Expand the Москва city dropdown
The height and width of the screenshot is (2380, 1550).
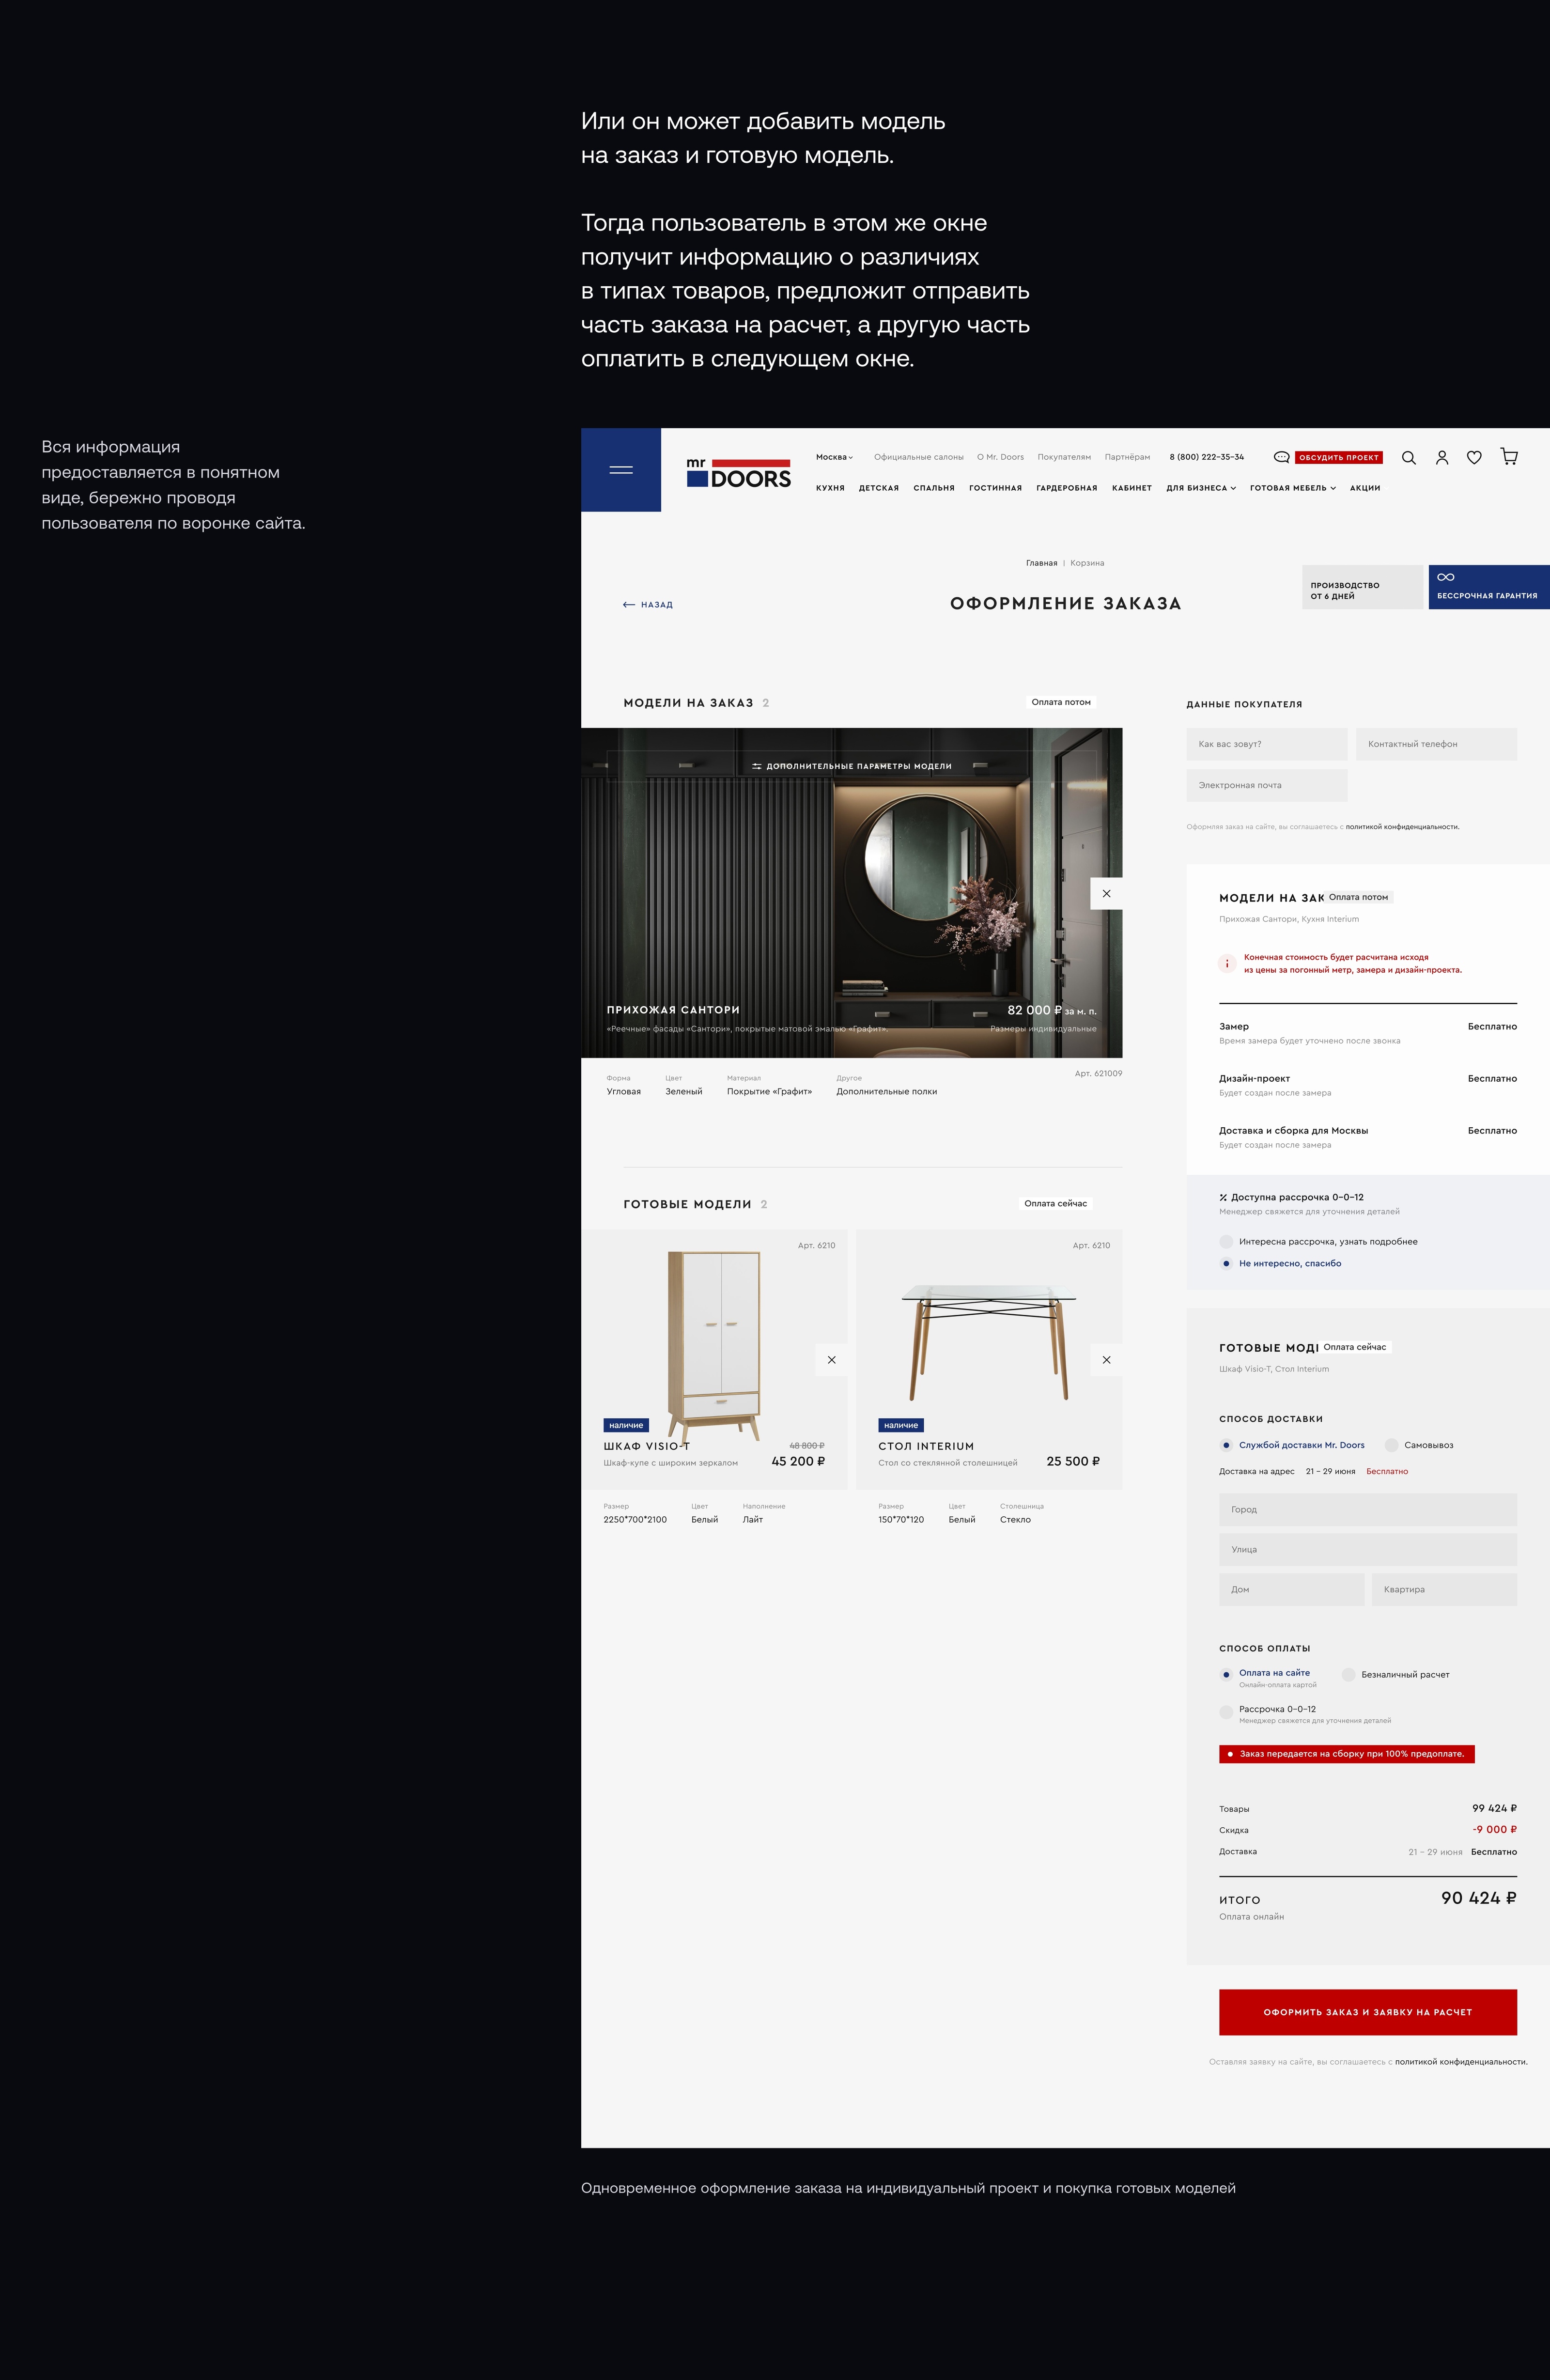click(x=834, y=457)
